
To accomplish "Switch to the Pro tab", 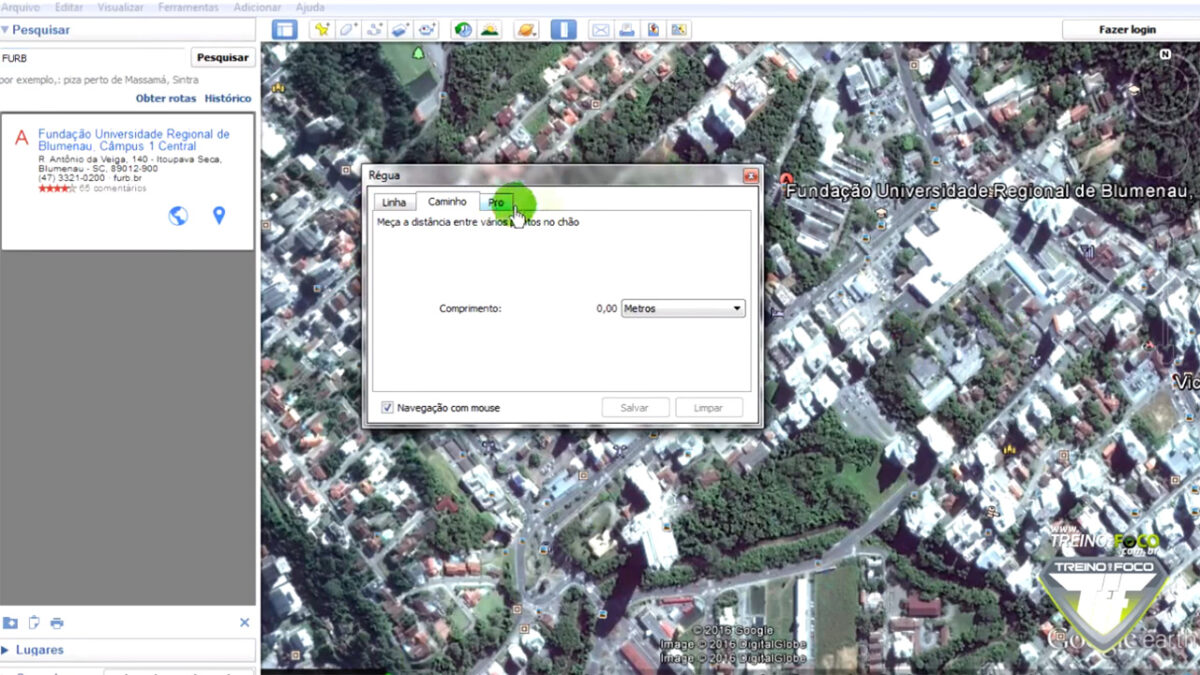I will 496,203.
